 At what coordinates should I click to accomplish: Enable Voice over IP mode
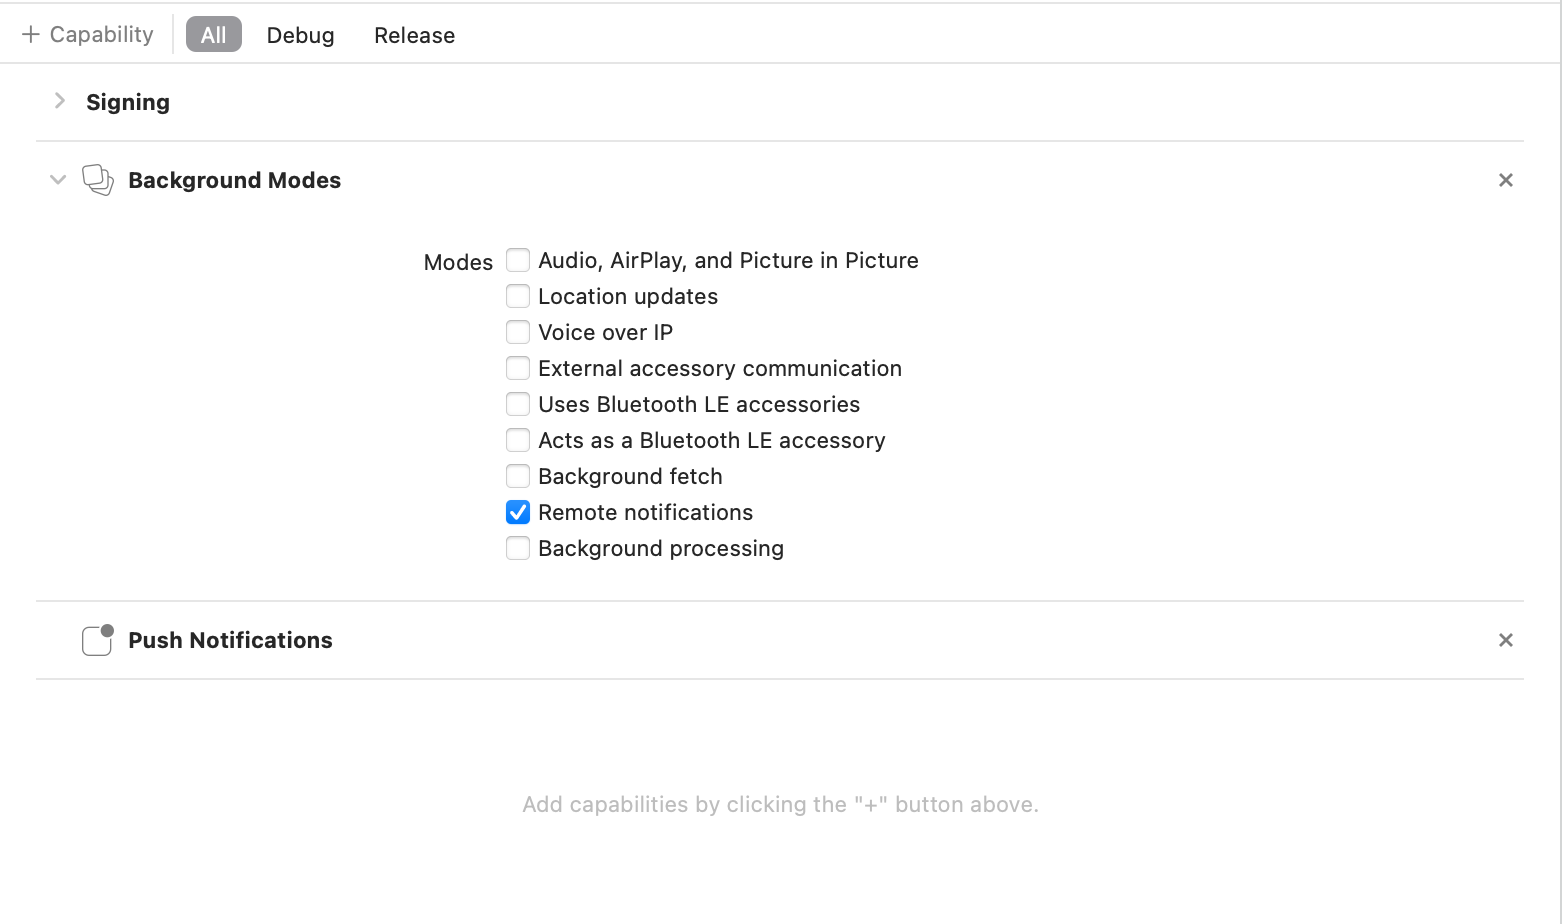click(x=518, y=332)
